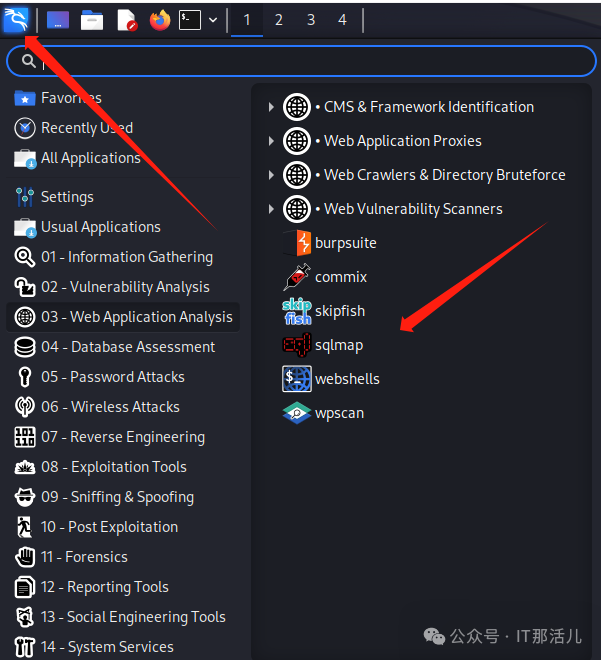Switch to workspace 1
This screenshot has width=601, height=660.
pos(247,20)
